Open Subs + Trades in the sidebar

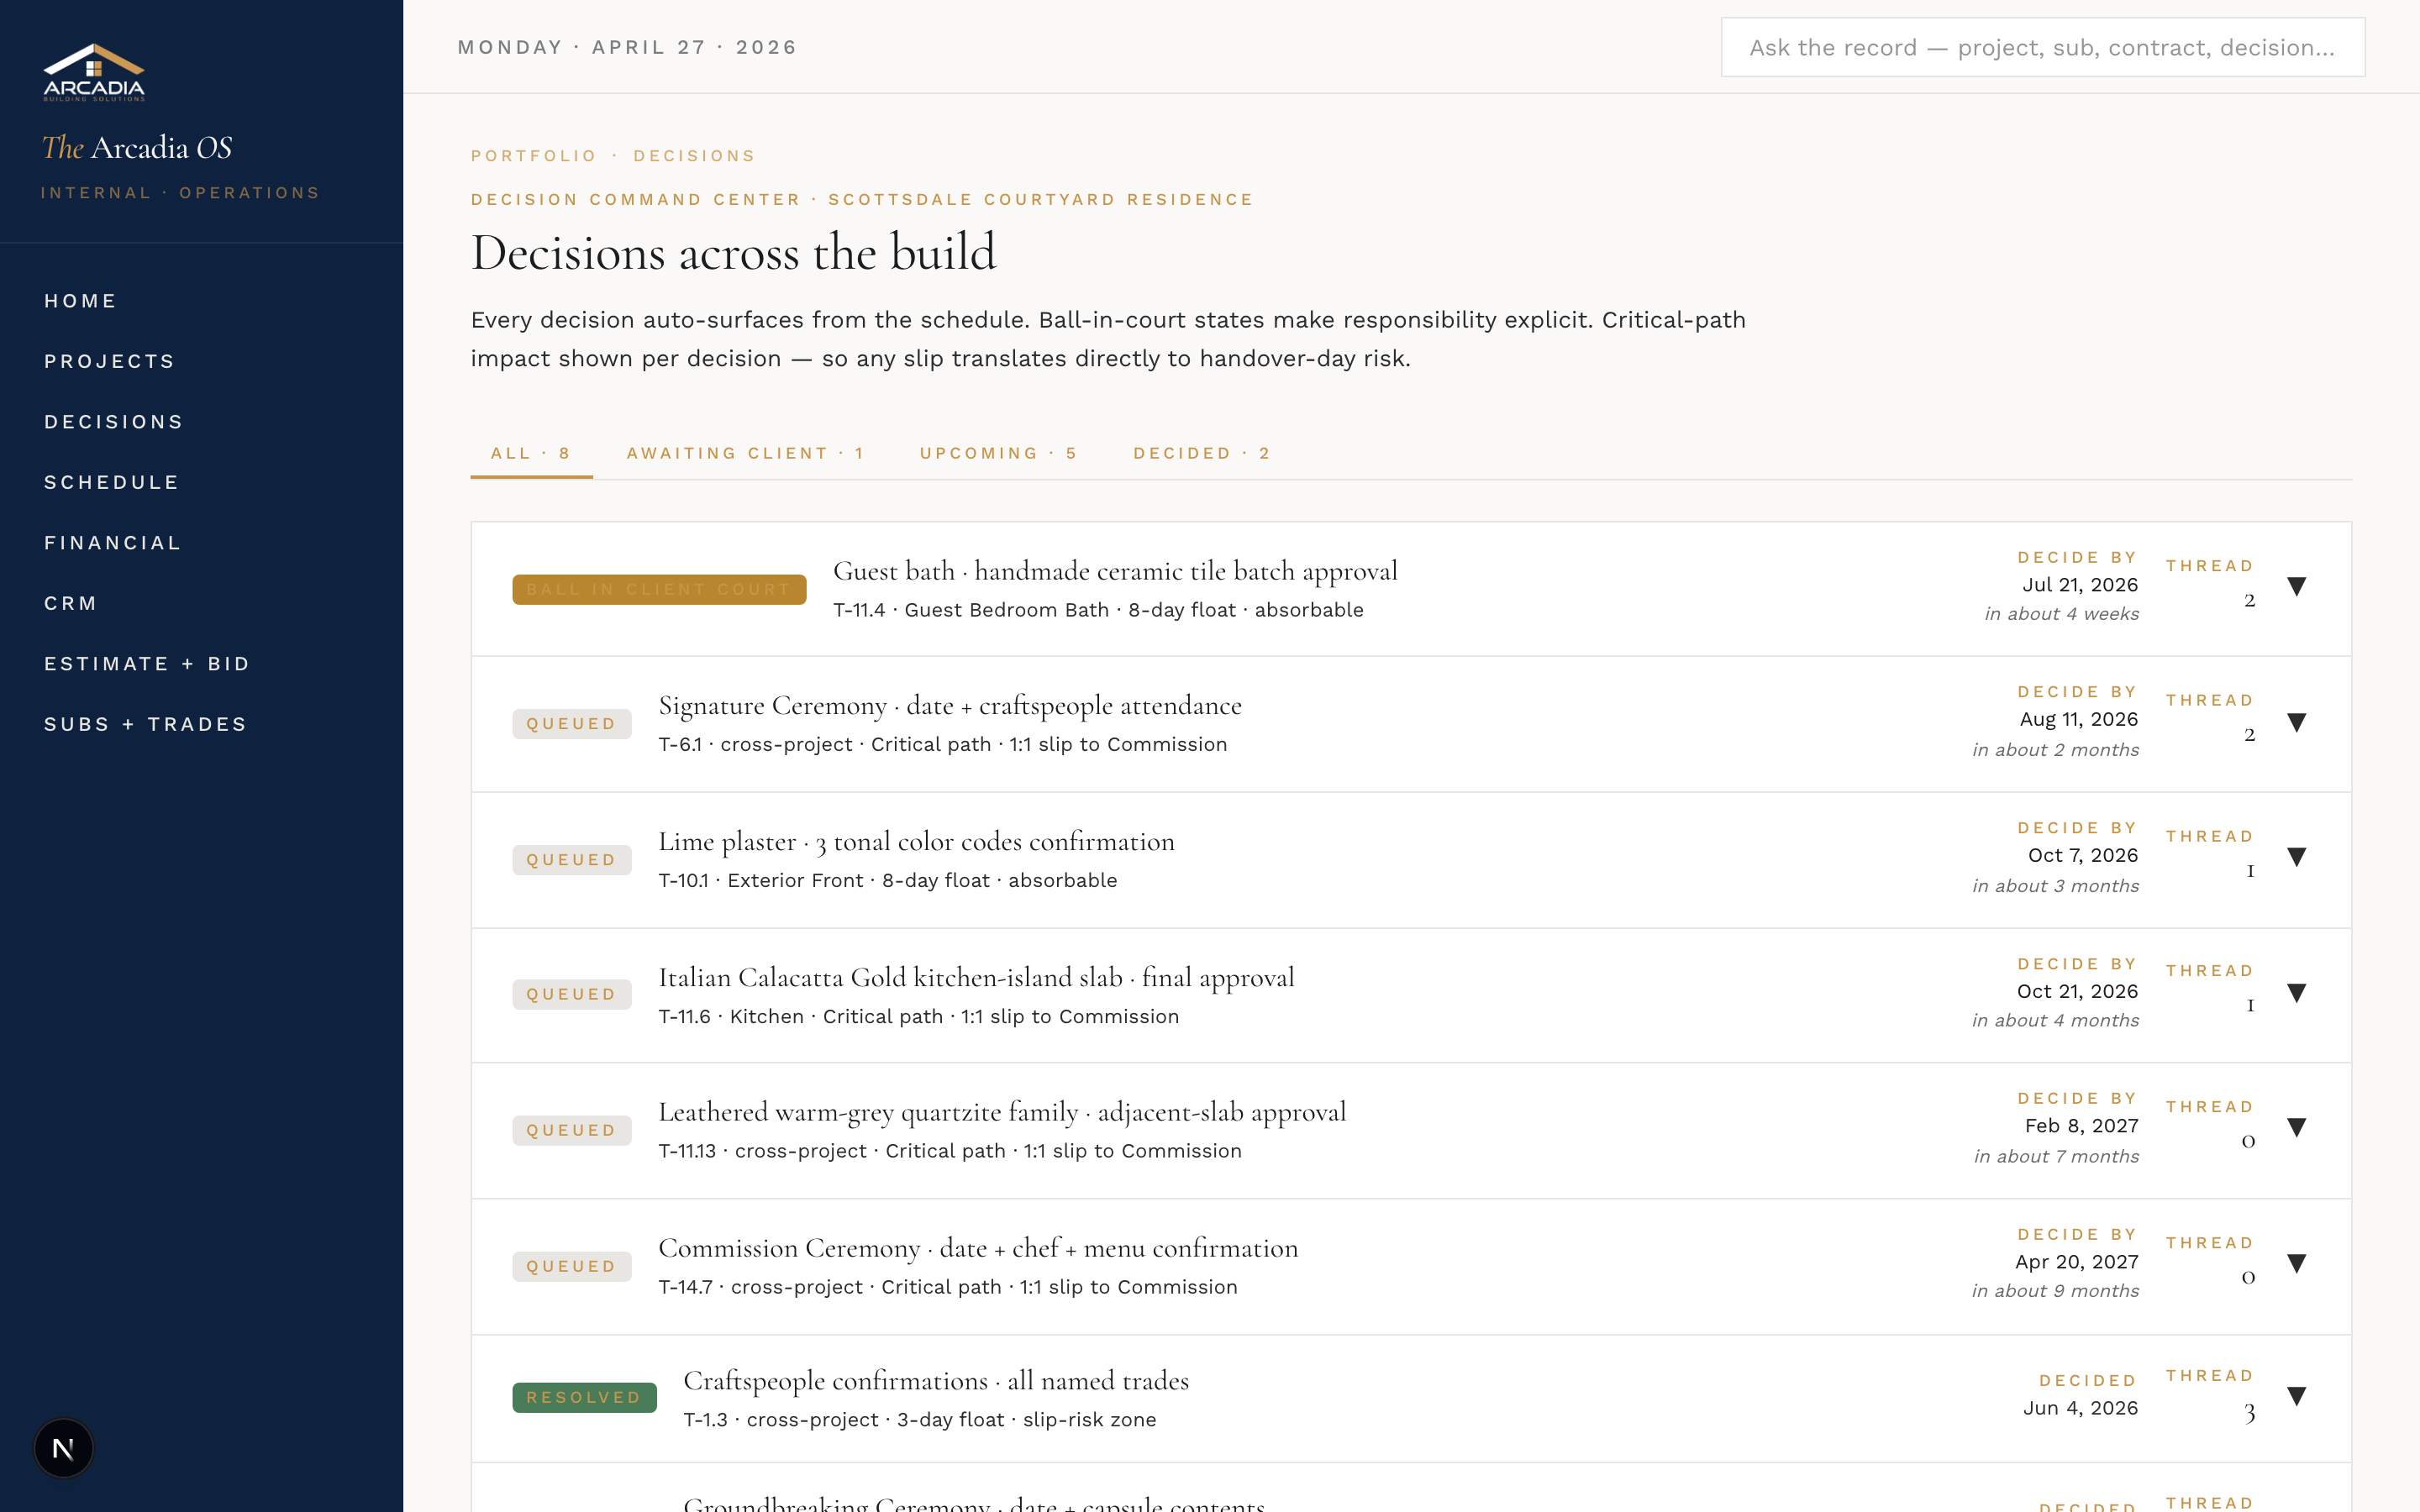click(x=146, y=724)
